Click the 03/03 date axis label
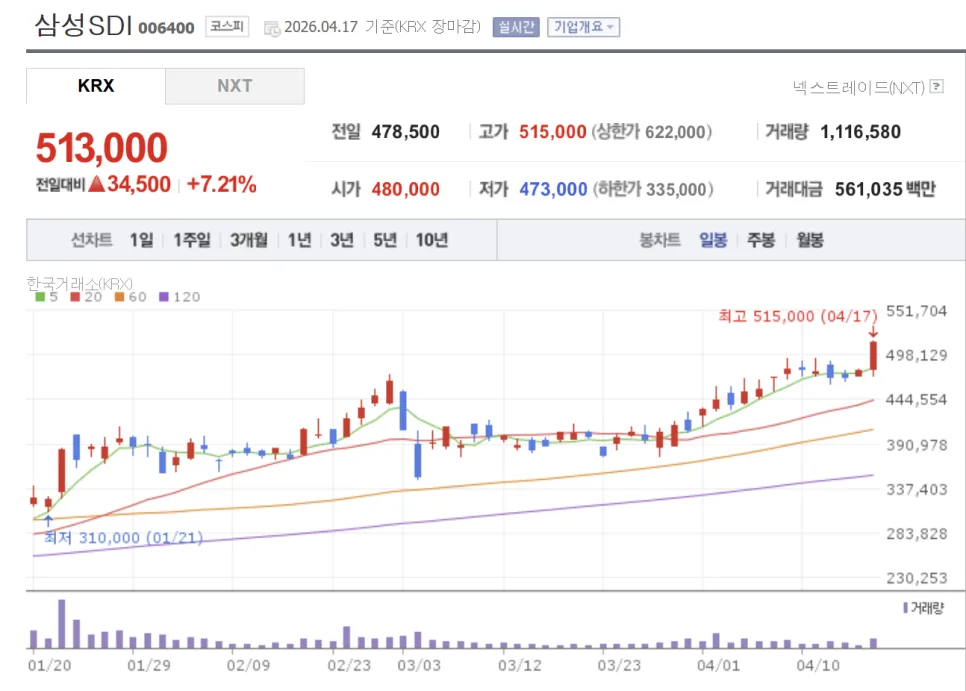Image resolution: width=966 pixels, height=691 pixels. (419, 666)
